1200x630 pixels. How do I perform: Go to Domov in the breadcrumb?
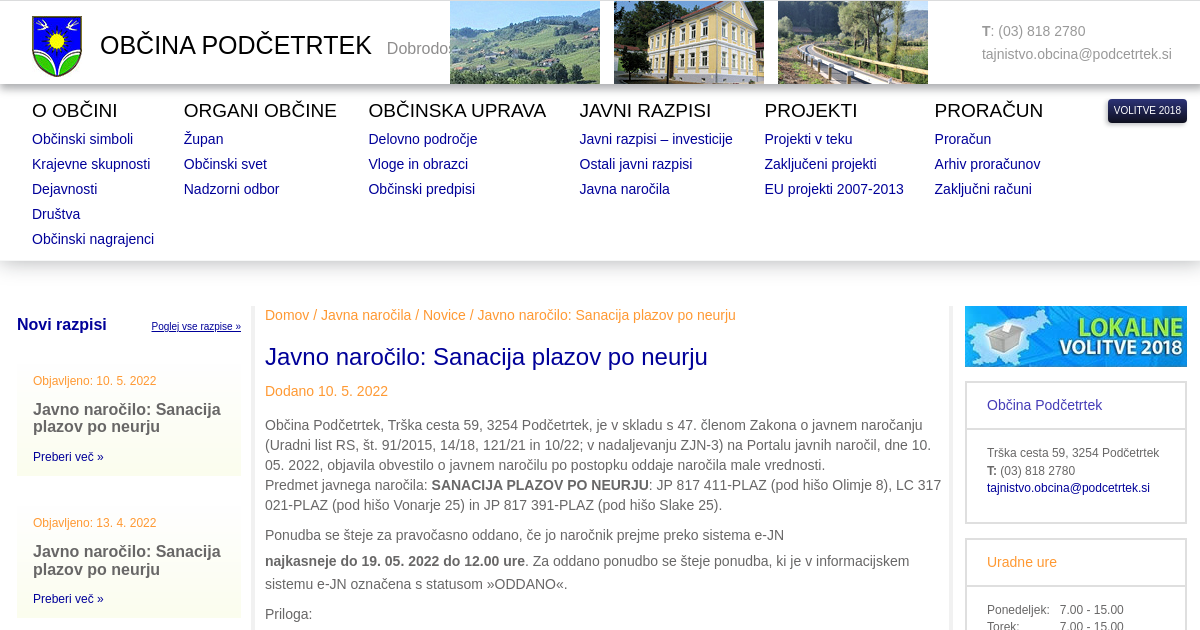pos(287,315)
